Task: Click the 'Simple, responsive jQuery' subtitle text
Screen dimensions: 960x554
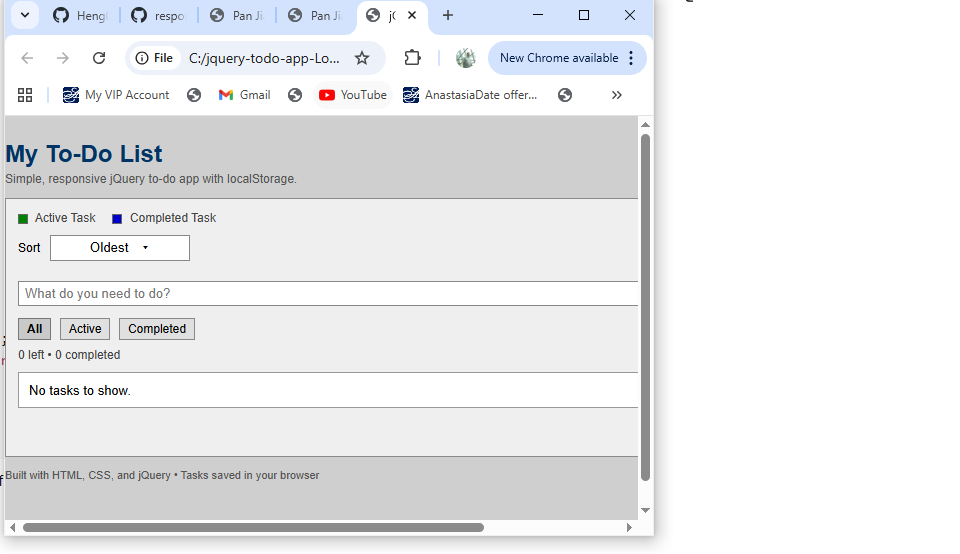Action: point(151,179)
